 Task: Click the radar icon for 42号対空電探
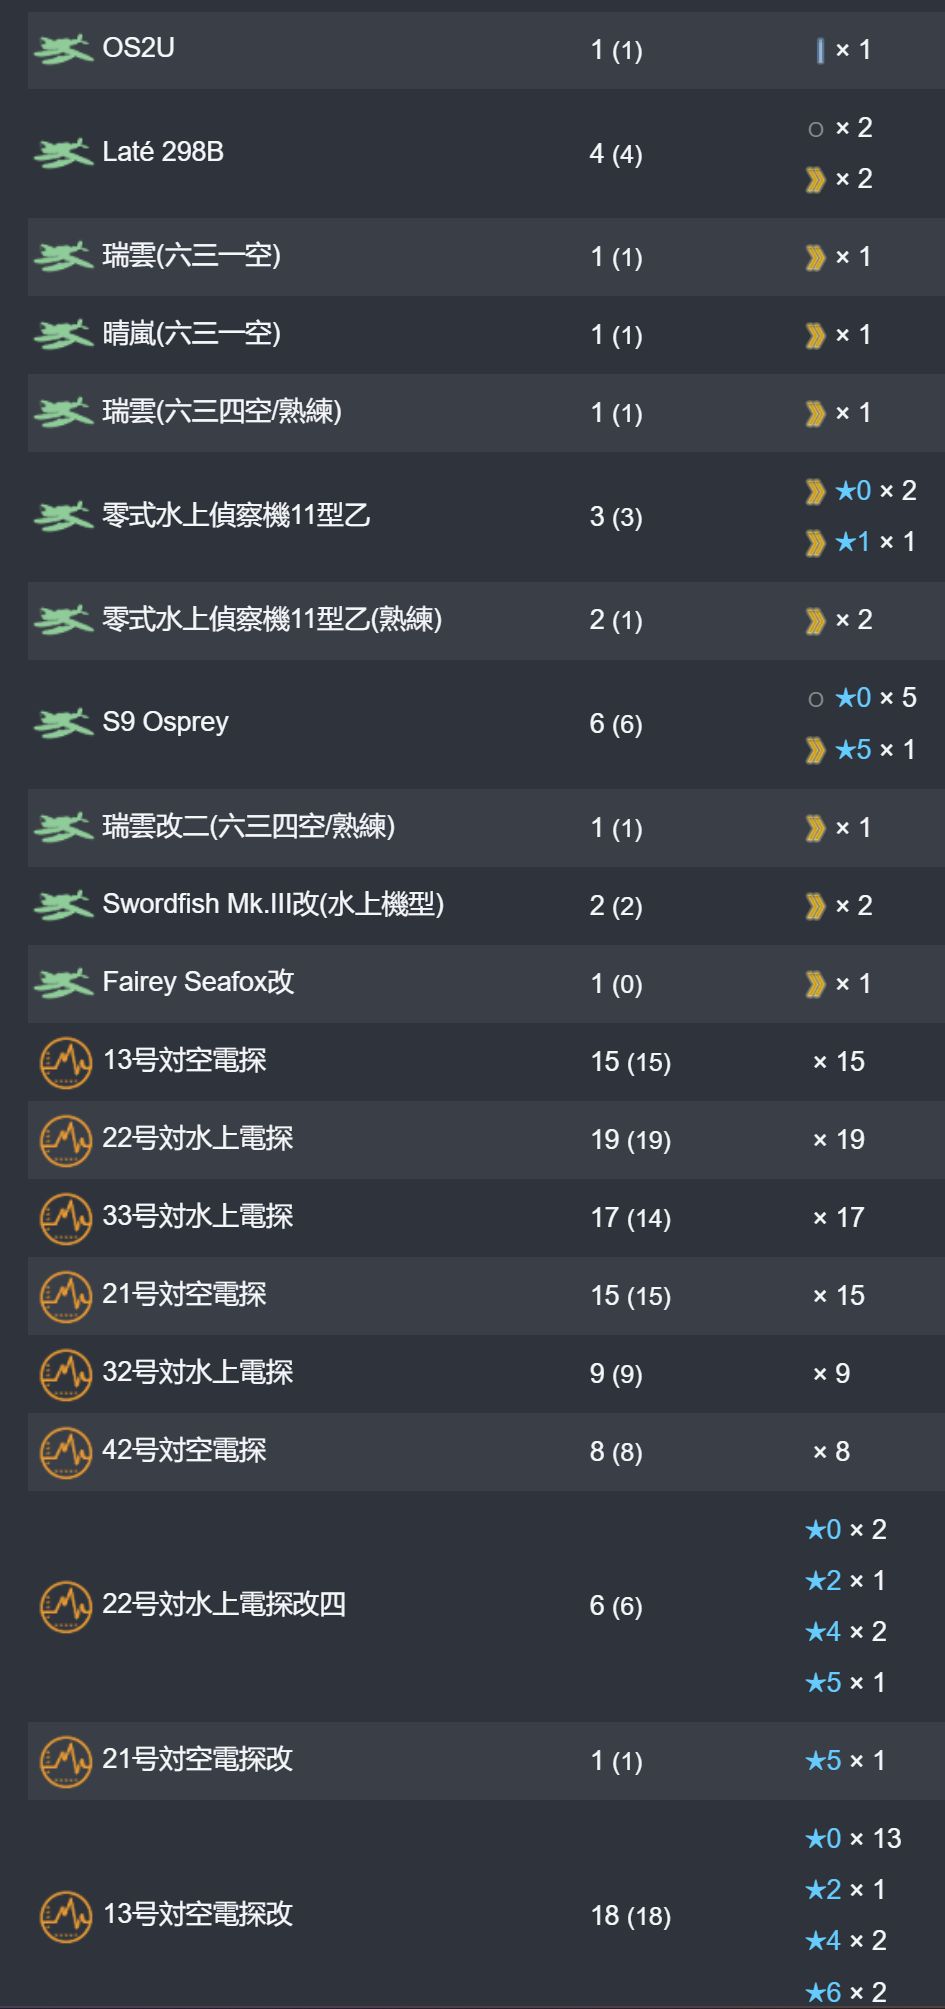(66, 1452)
